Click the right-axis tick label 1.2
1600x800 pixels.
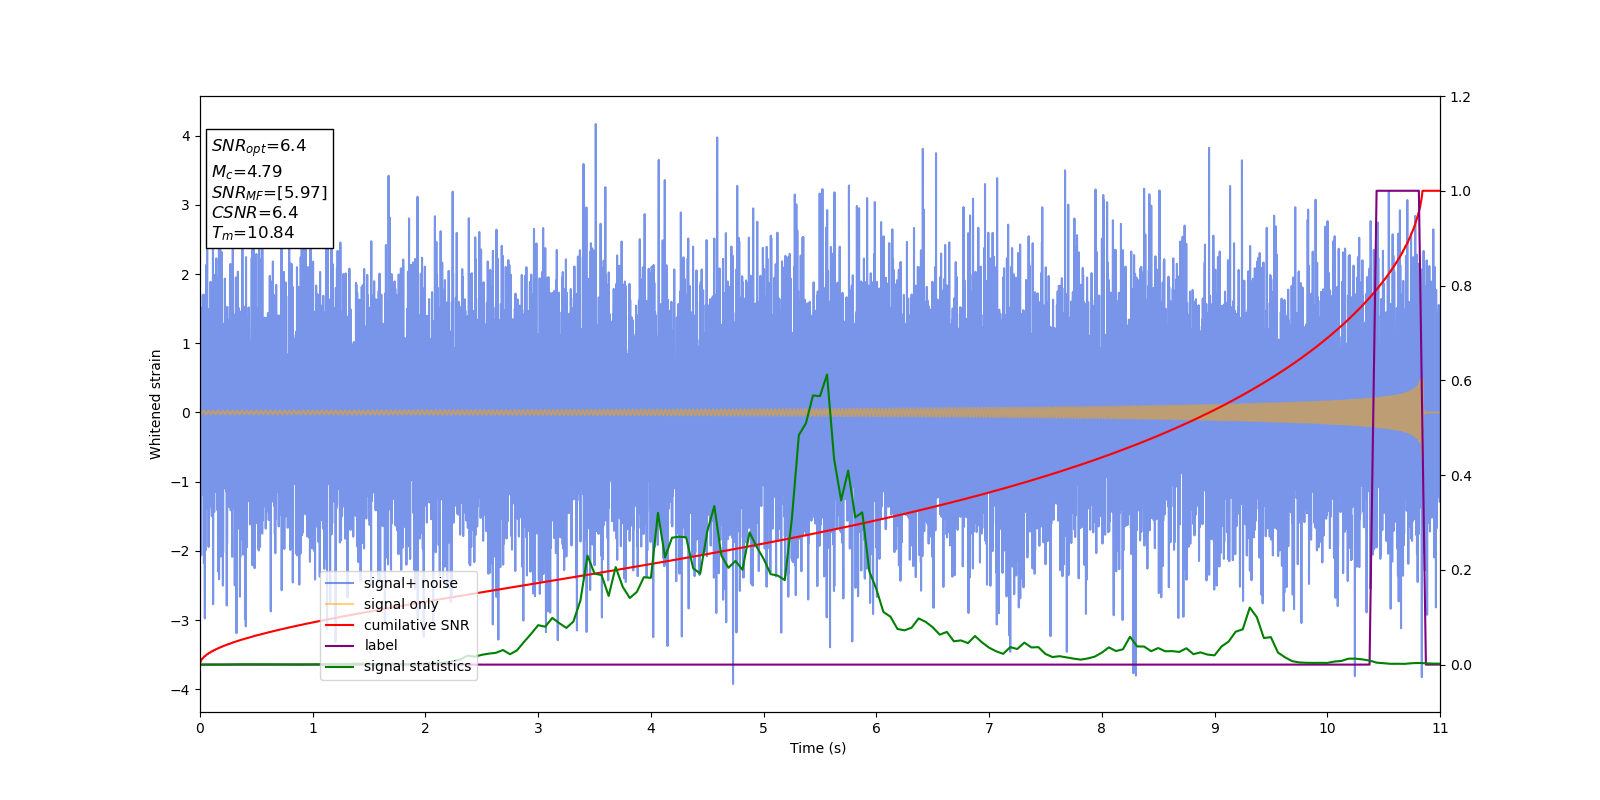(1460, 97)
